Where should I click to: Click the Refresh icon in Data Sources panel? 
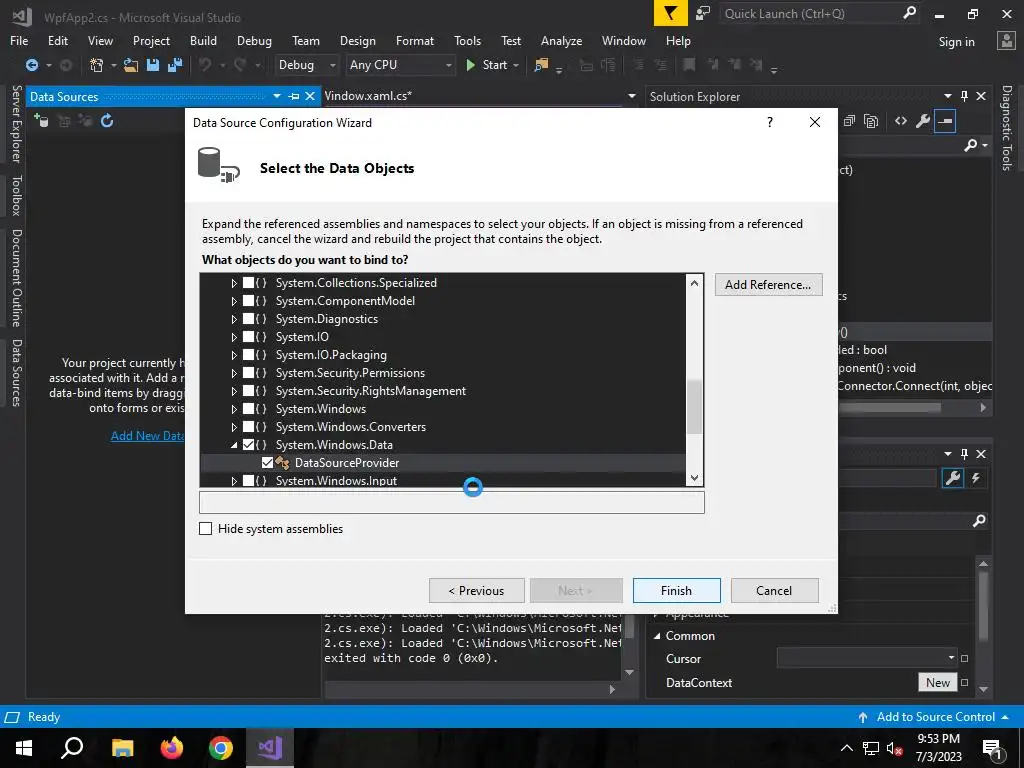click(x=107, y=121)
